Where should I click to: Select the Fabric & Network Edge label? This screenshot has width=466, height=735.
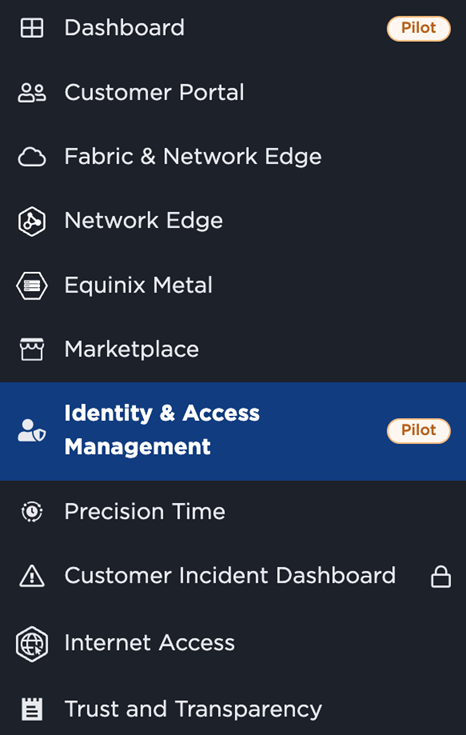point(193,157)
